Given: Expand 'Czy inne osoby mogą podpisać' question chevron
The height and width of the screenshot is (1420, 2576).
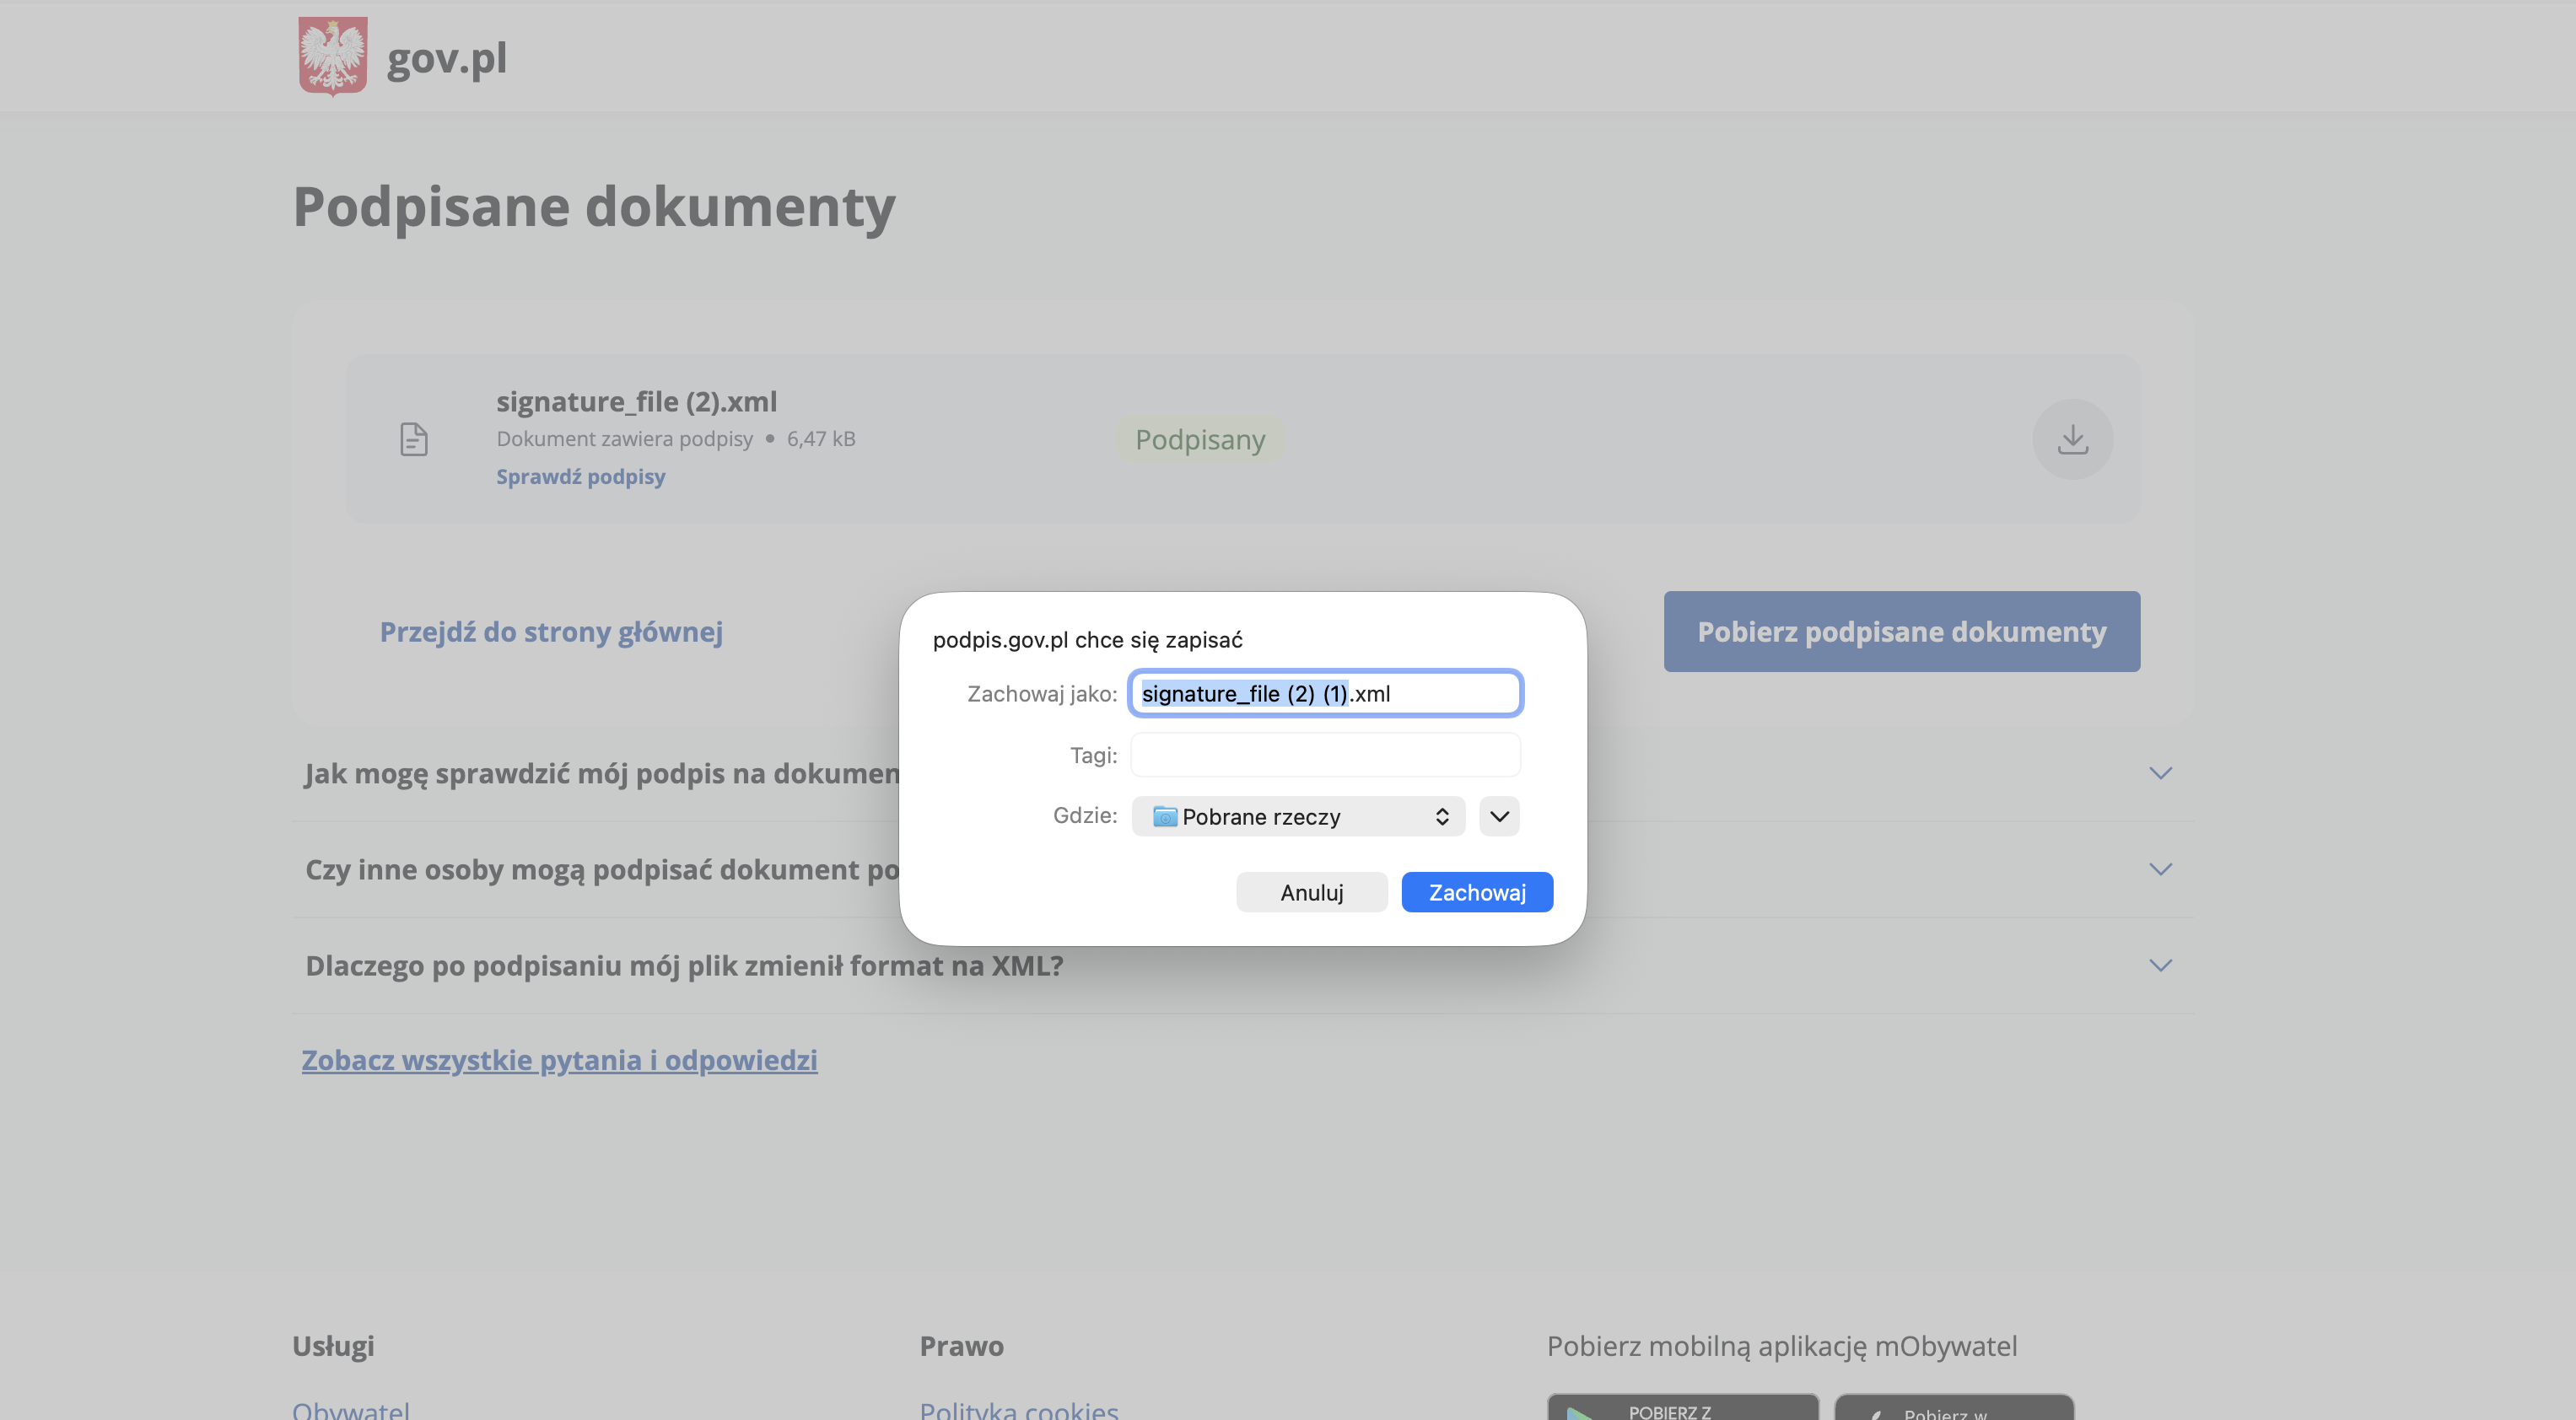Looking at the screenshot, I should 2160,869.
